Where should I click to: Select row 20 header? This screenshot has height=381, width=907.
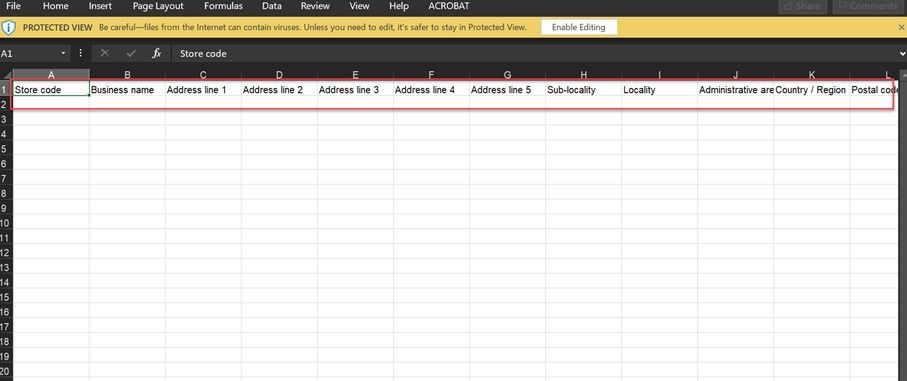click(6, 371)
